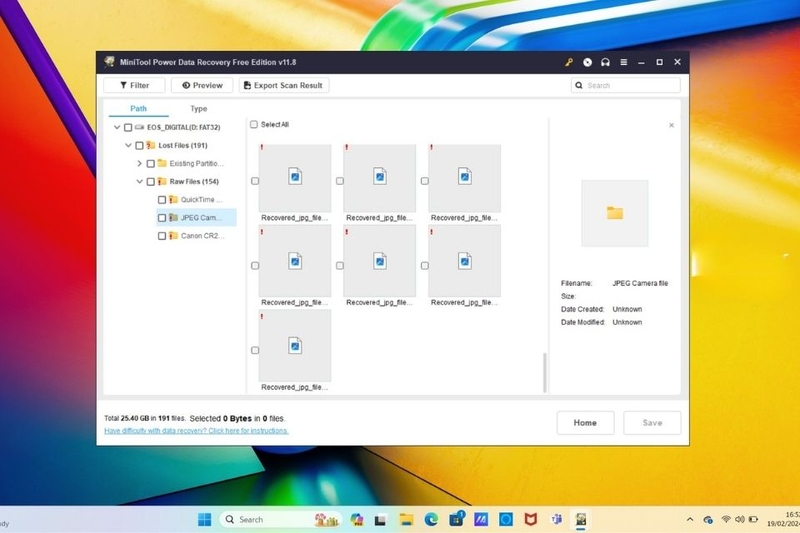Click the 'JPEG Camera file' filename value
Viewport: 800px width, 533px height.
coord(640,283)
